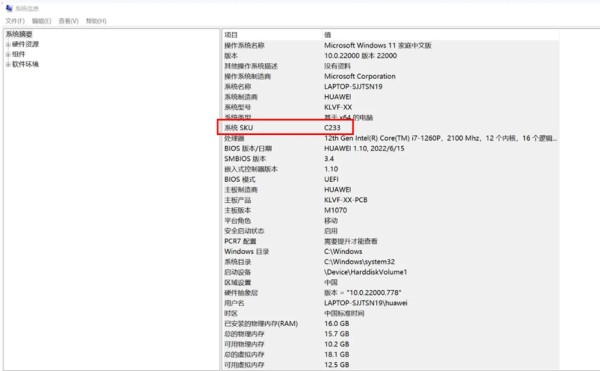Select the 10.0.22000 版本 22000 value

[360, 55]
